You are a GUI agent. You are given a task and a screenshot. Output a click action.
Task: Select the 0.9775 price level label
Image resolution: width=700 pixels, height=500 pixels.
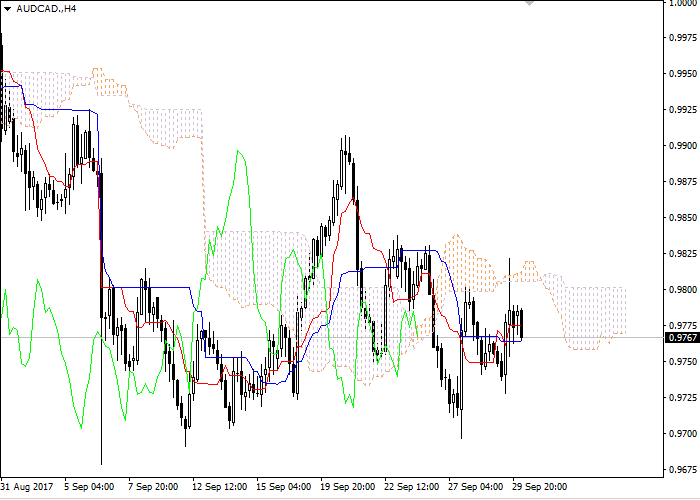click(683, 325)
